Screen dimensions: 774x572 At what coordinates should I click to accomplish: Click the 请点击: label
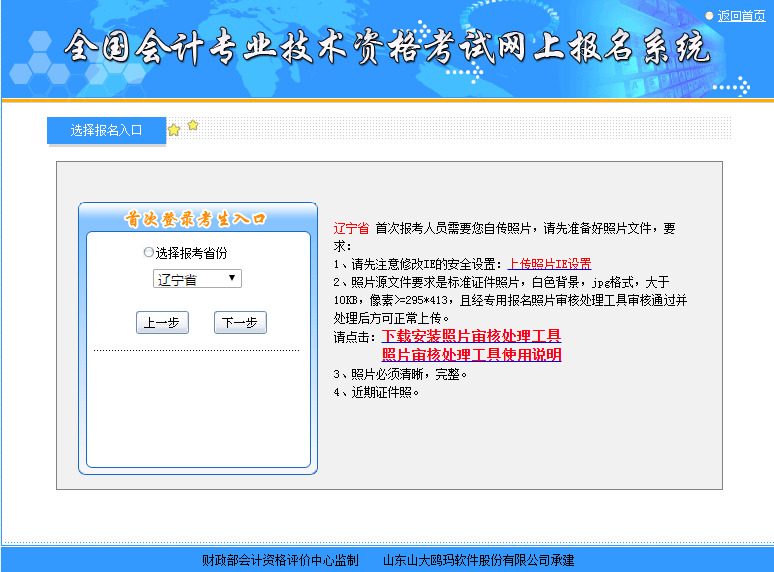pyautogui.click(x=355, y=337)
